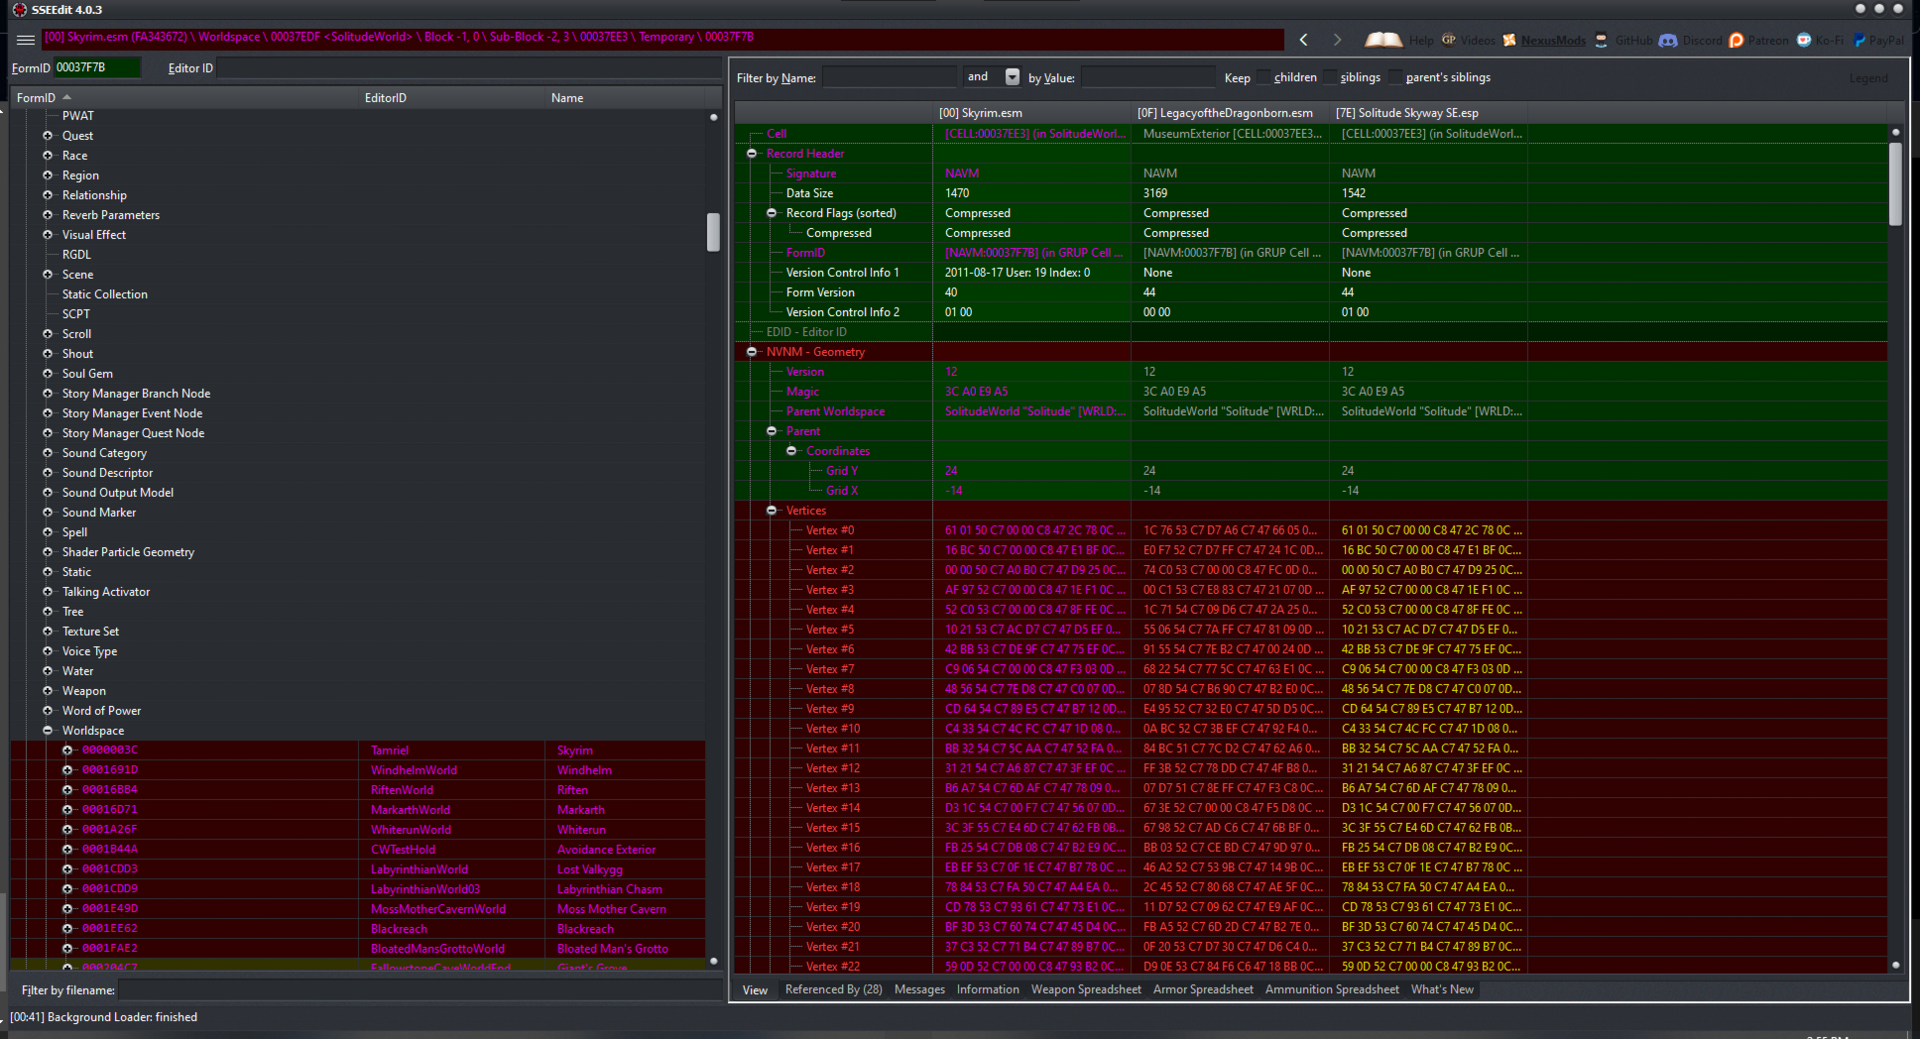Select the Form Version row
This screenshot has width=1920, height=1039.
point(1311,292)
